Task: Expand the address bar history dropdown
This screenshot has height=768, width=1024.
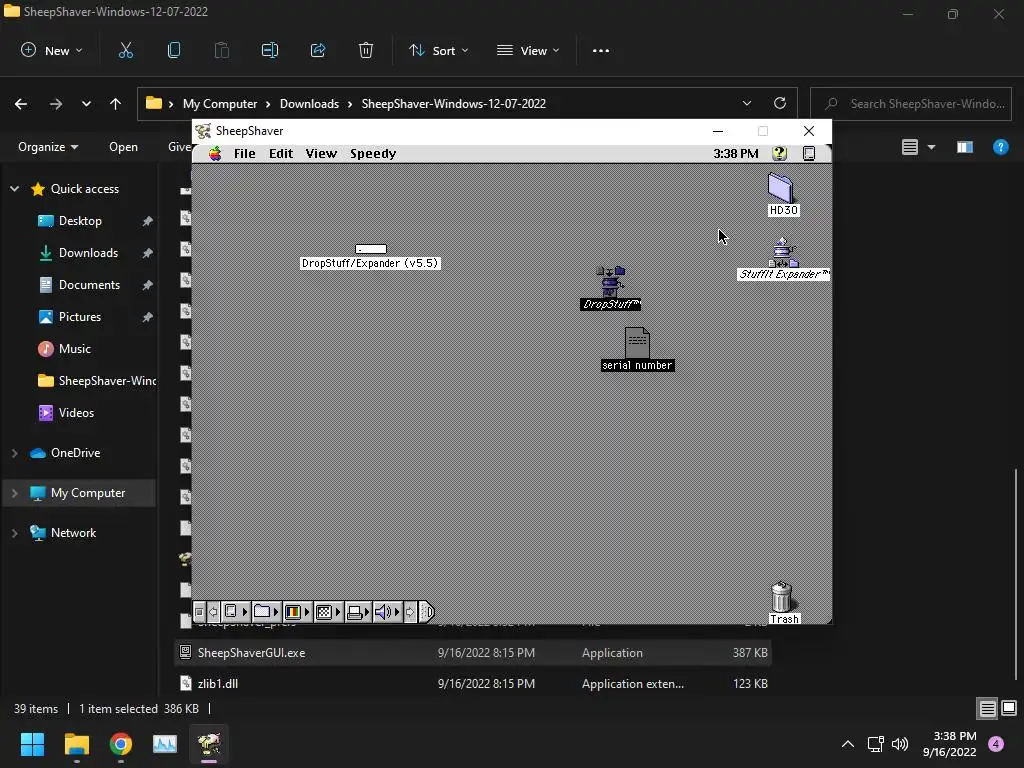Action: (x=746, y=103)
